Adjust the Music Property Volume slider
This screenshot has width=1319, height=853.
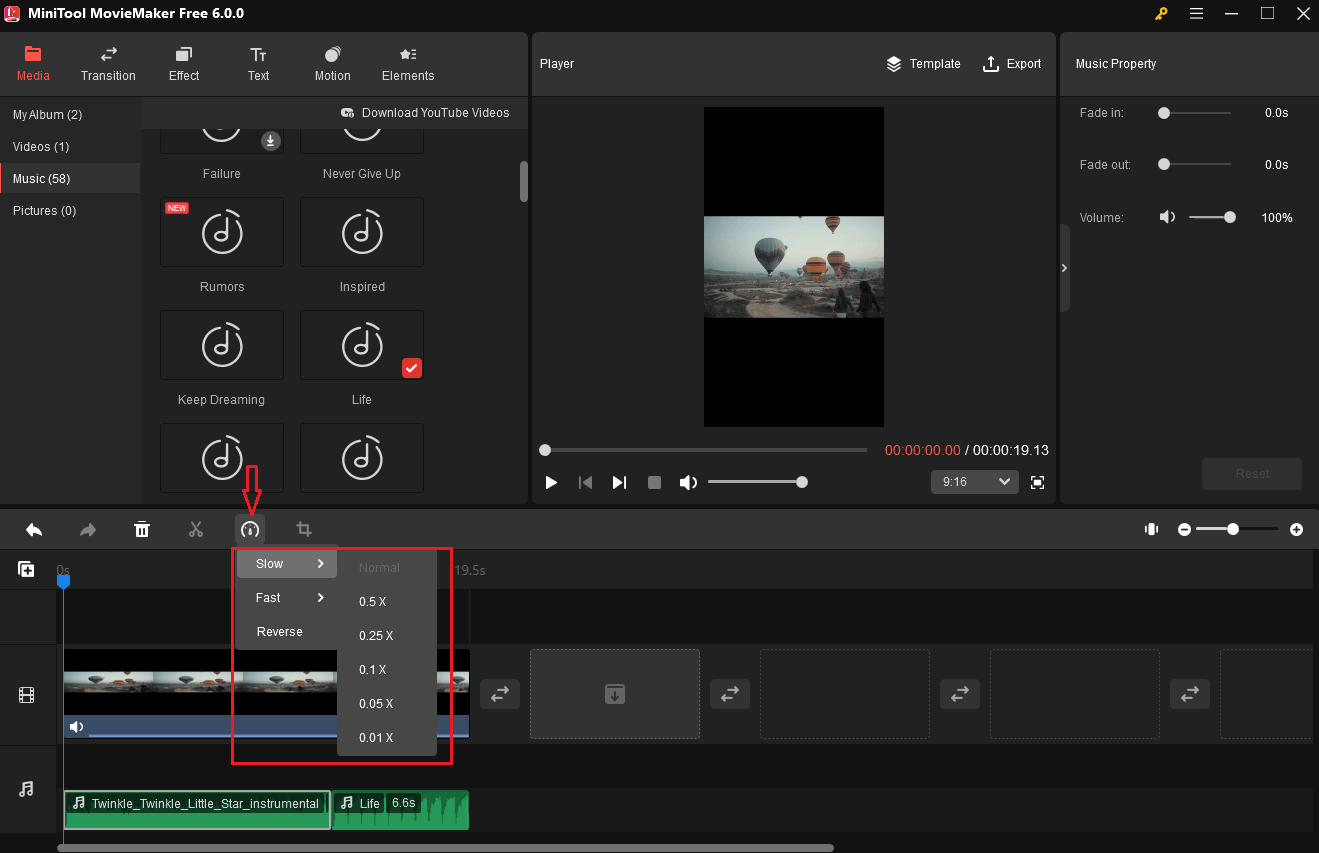pos(1212,217)
